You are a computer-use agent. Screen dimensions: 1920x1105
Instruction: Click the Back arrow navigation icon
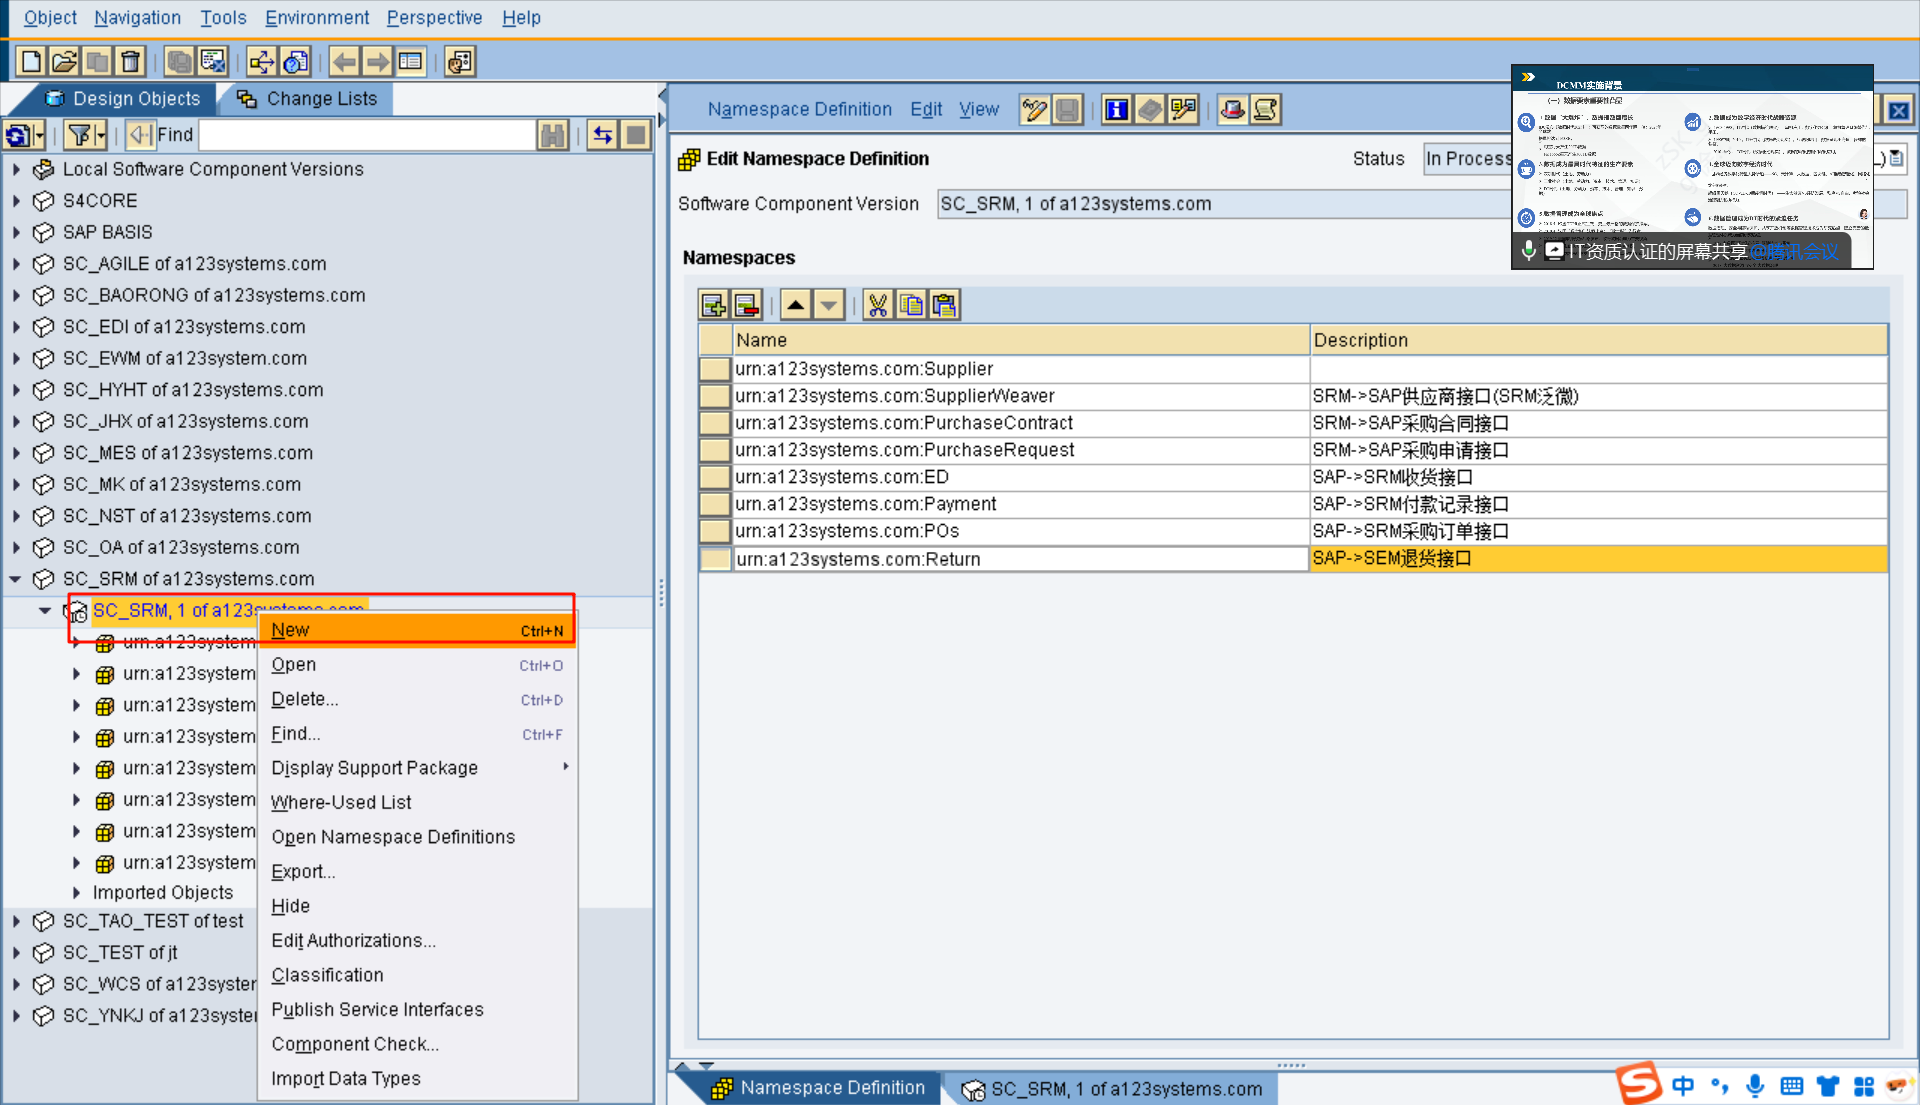point(344,62)
